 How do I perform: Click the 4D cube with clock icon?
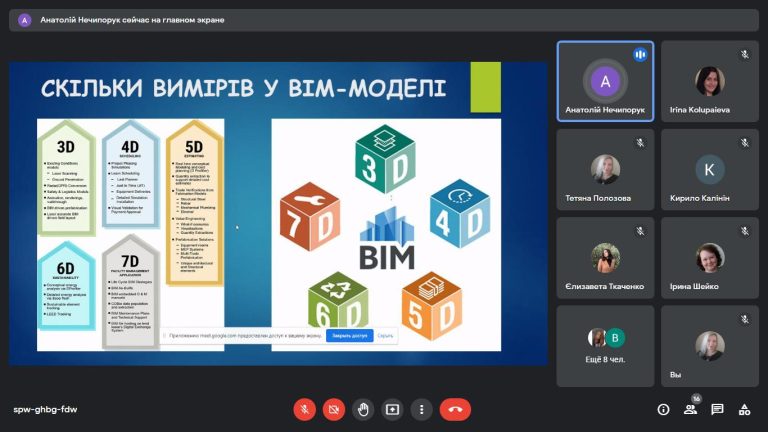click(459, 213)
